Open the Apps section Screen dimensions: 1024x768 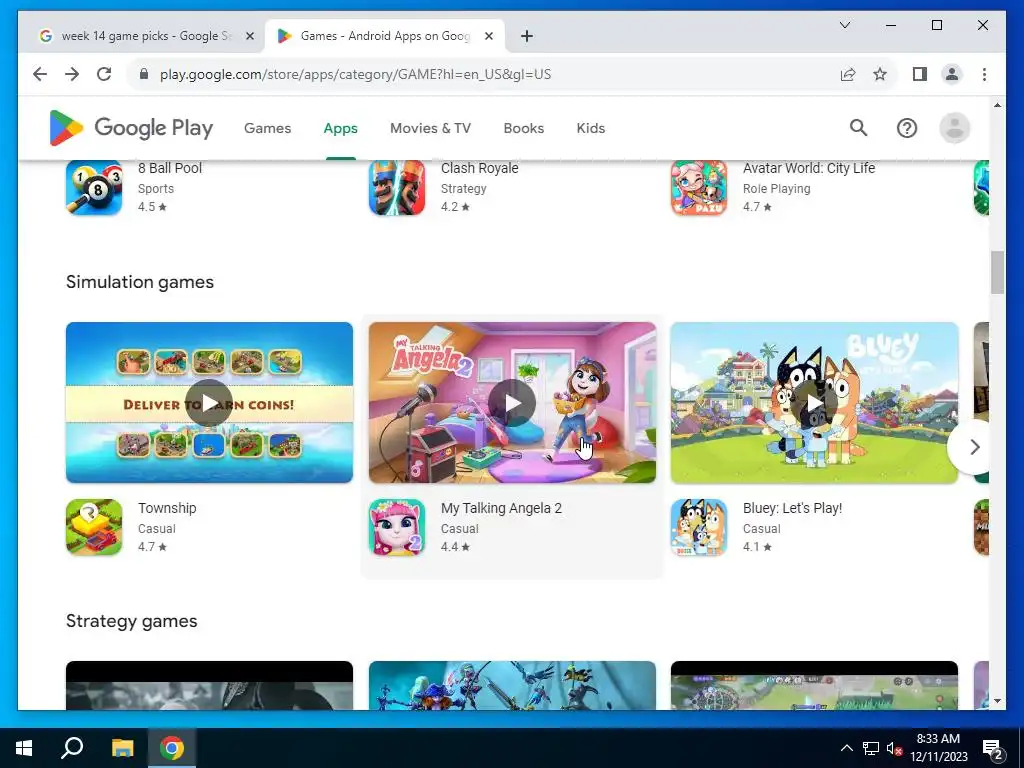(340, 129)
